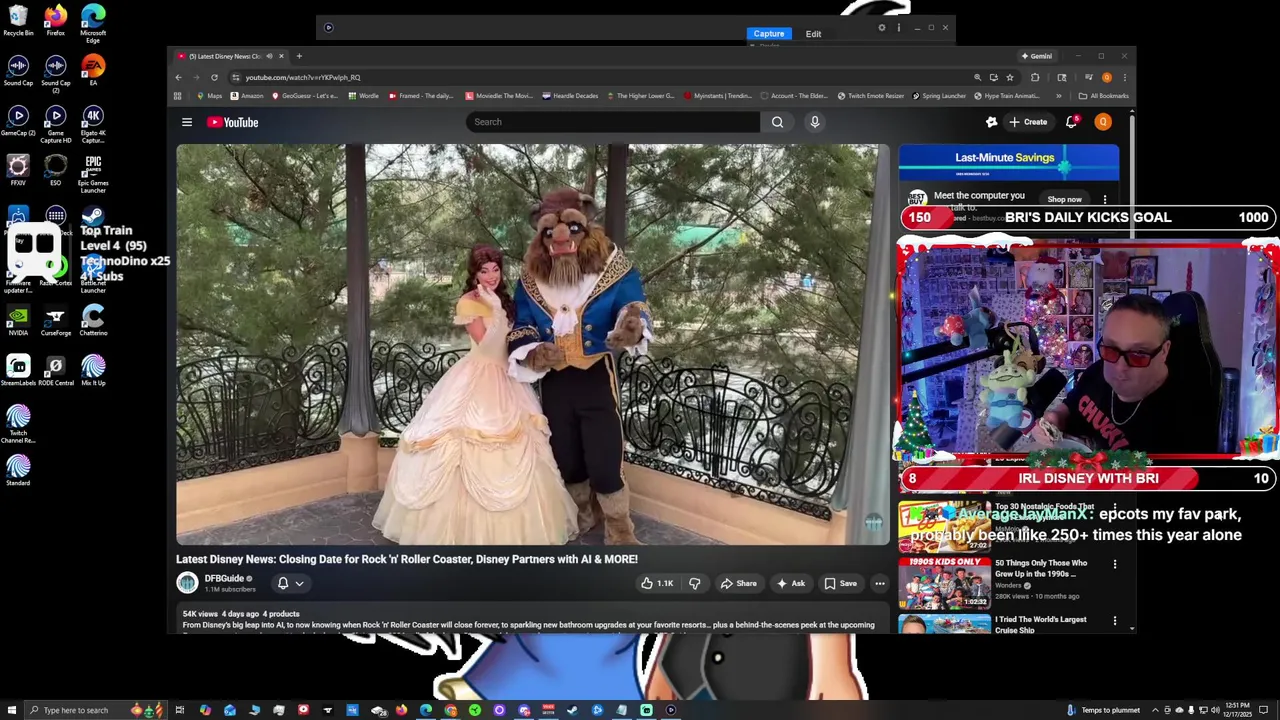The height and width of the screenshot is (720, 1280).
Task: Open the 50 Things Only Those Who Grew Up thumbnail
Action: (x=944, y=582)
